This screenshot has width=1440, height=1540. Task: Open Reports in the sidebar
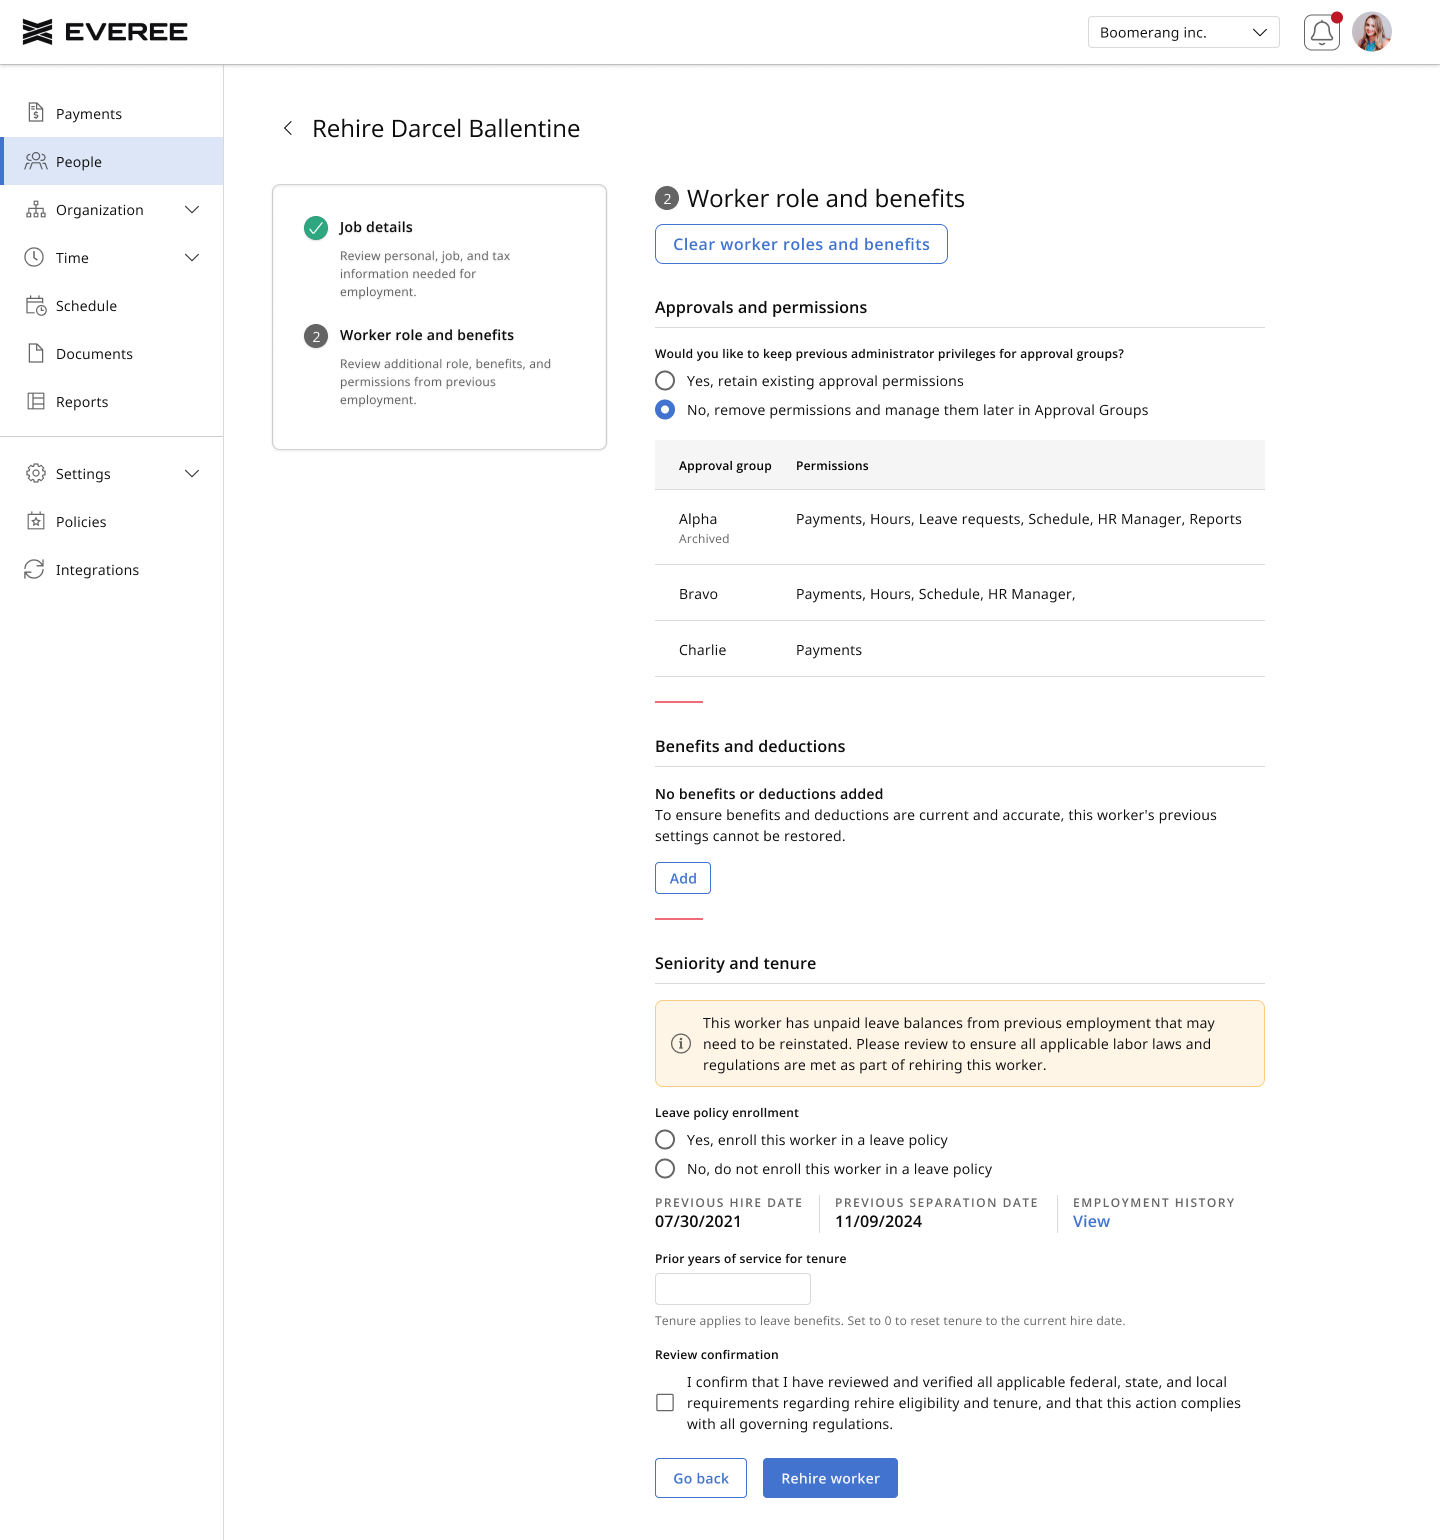click(x=112, y=401)
